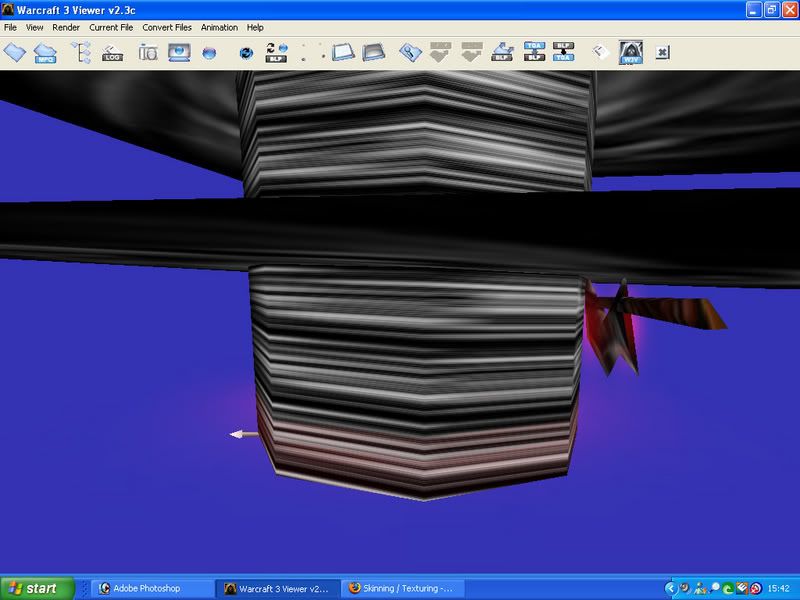Open the File menu

tap(10, 28)
